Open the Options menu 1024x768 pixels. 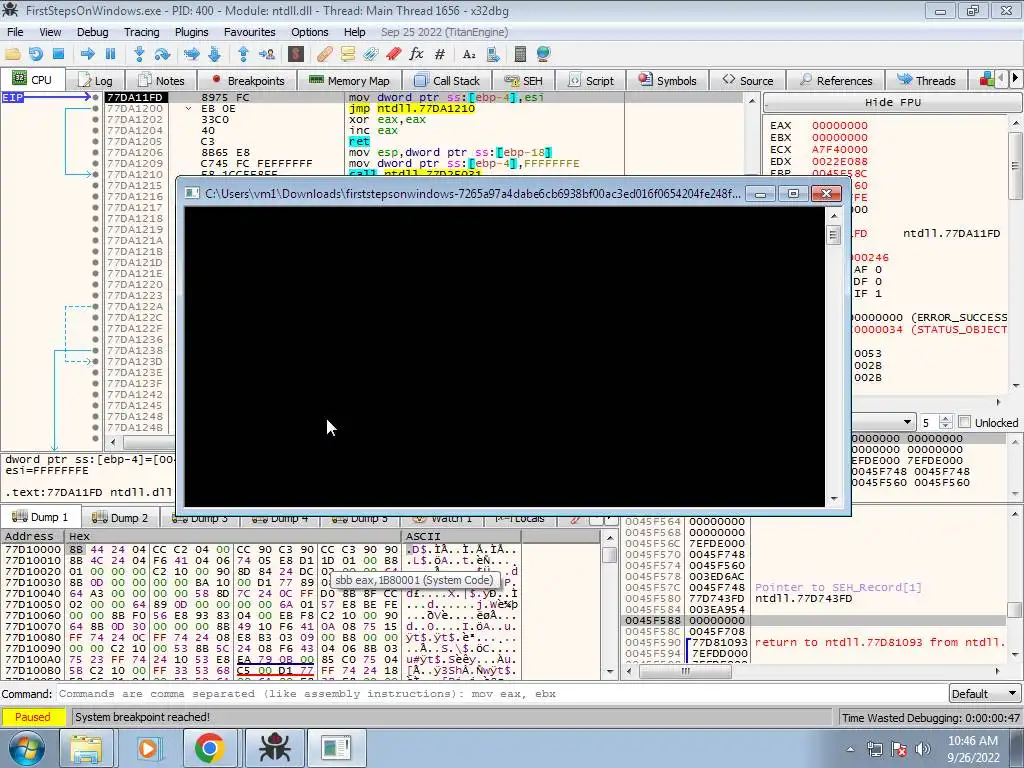(310, 32)
